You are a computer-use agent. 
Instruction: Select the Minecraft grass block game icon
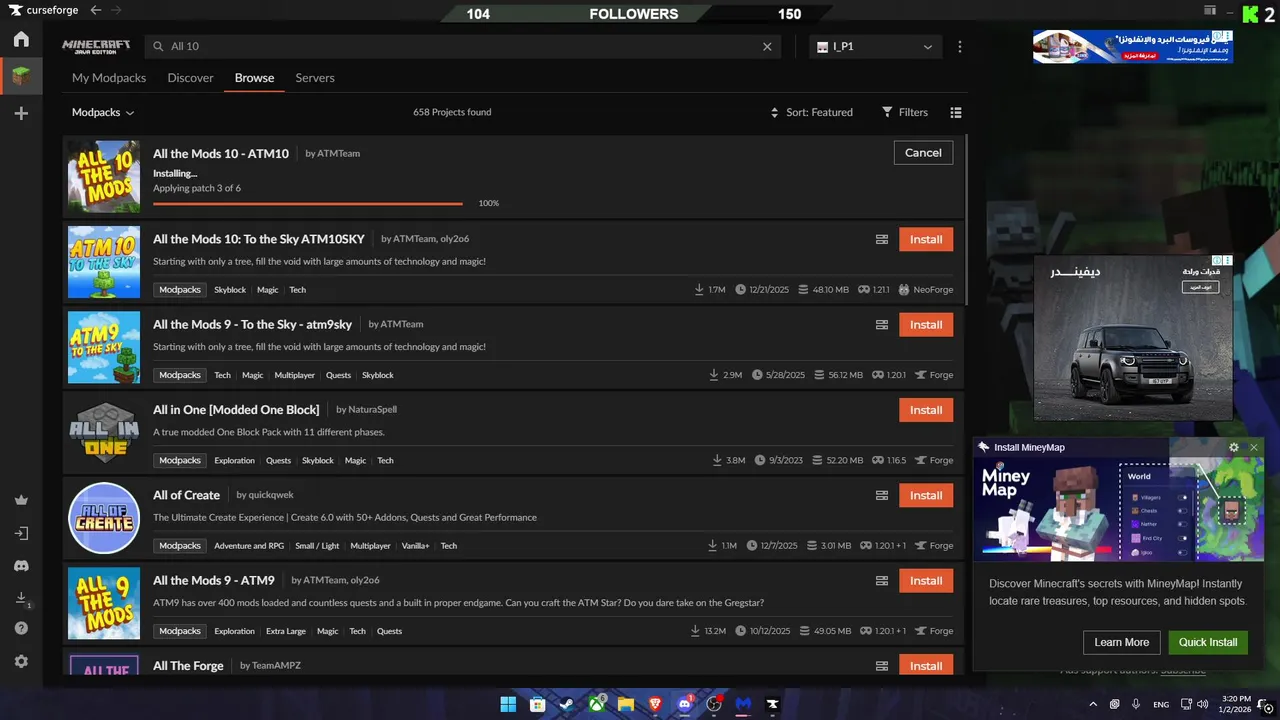click(21, 76)
